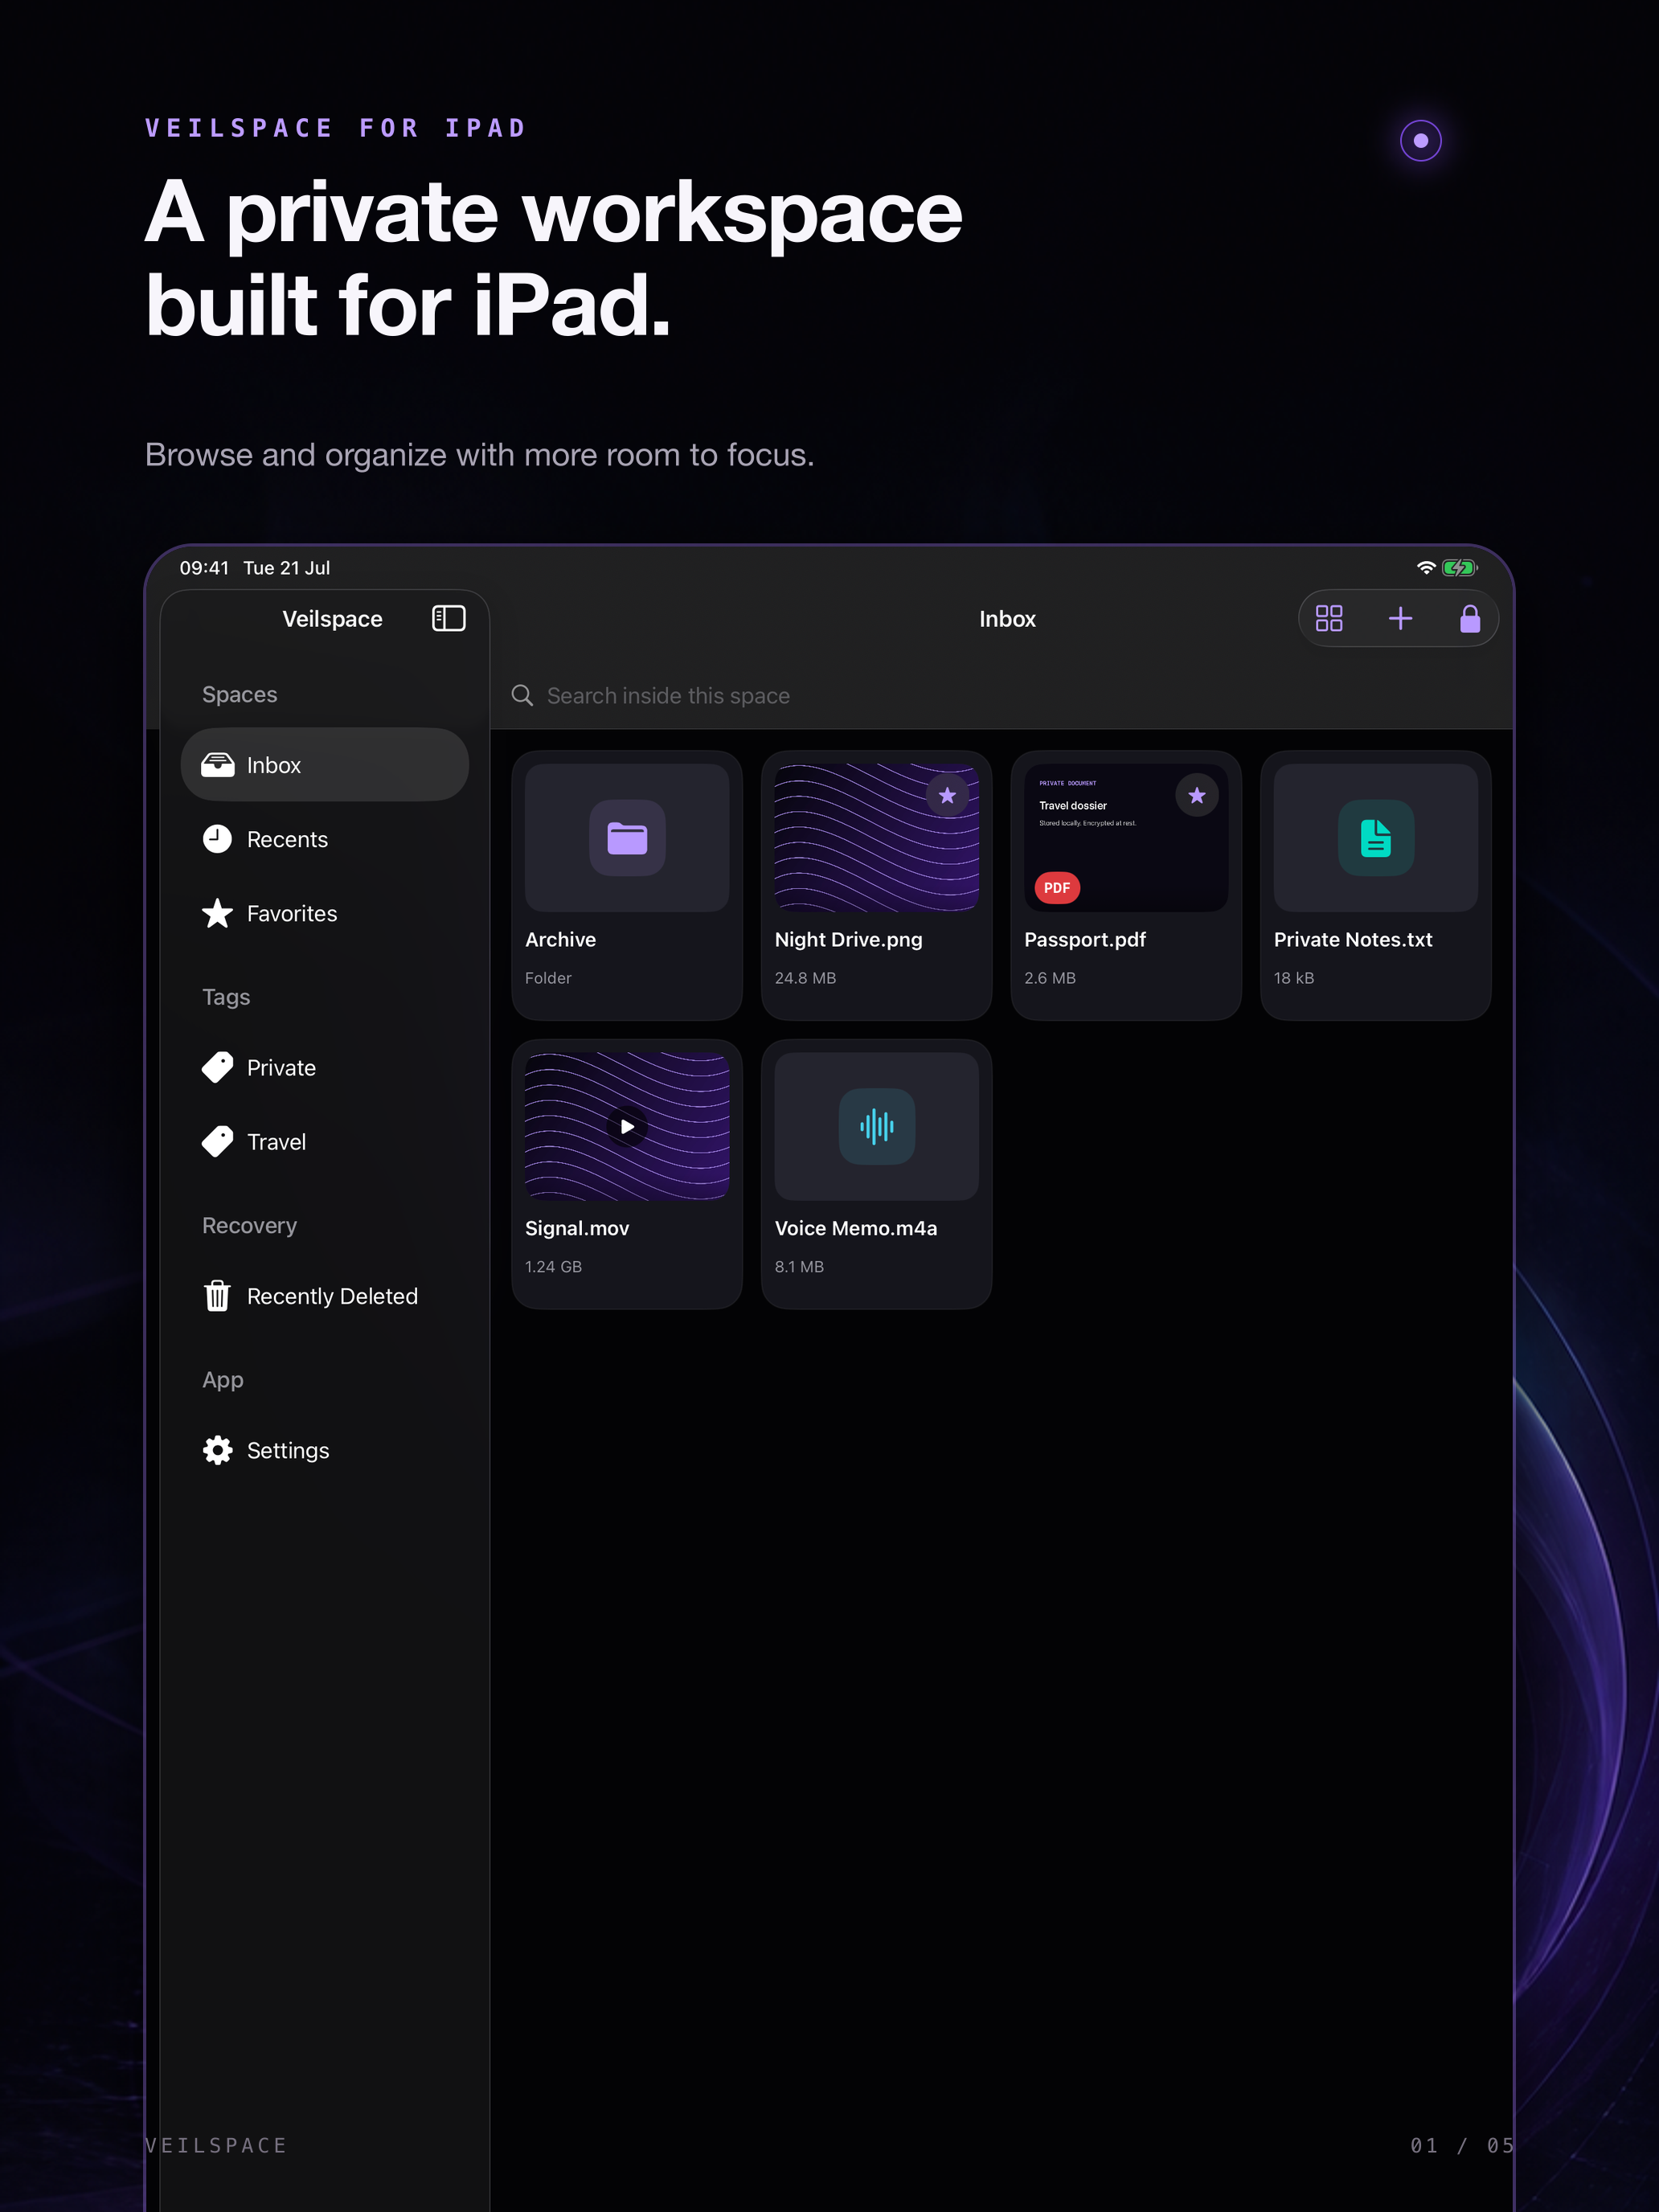Click the waveform icon of Voice Memo.m4a
The width and height of the screenshot is (1659, 2212).
[x=877, y=1126]
